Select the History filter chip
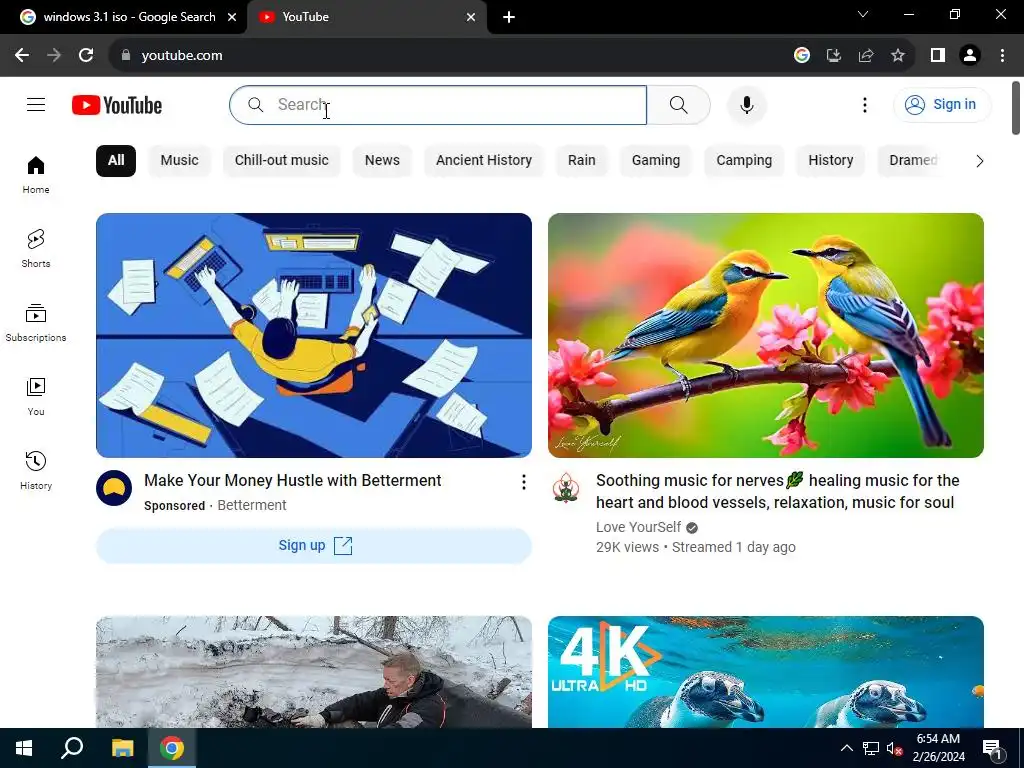 pos(831,161)
